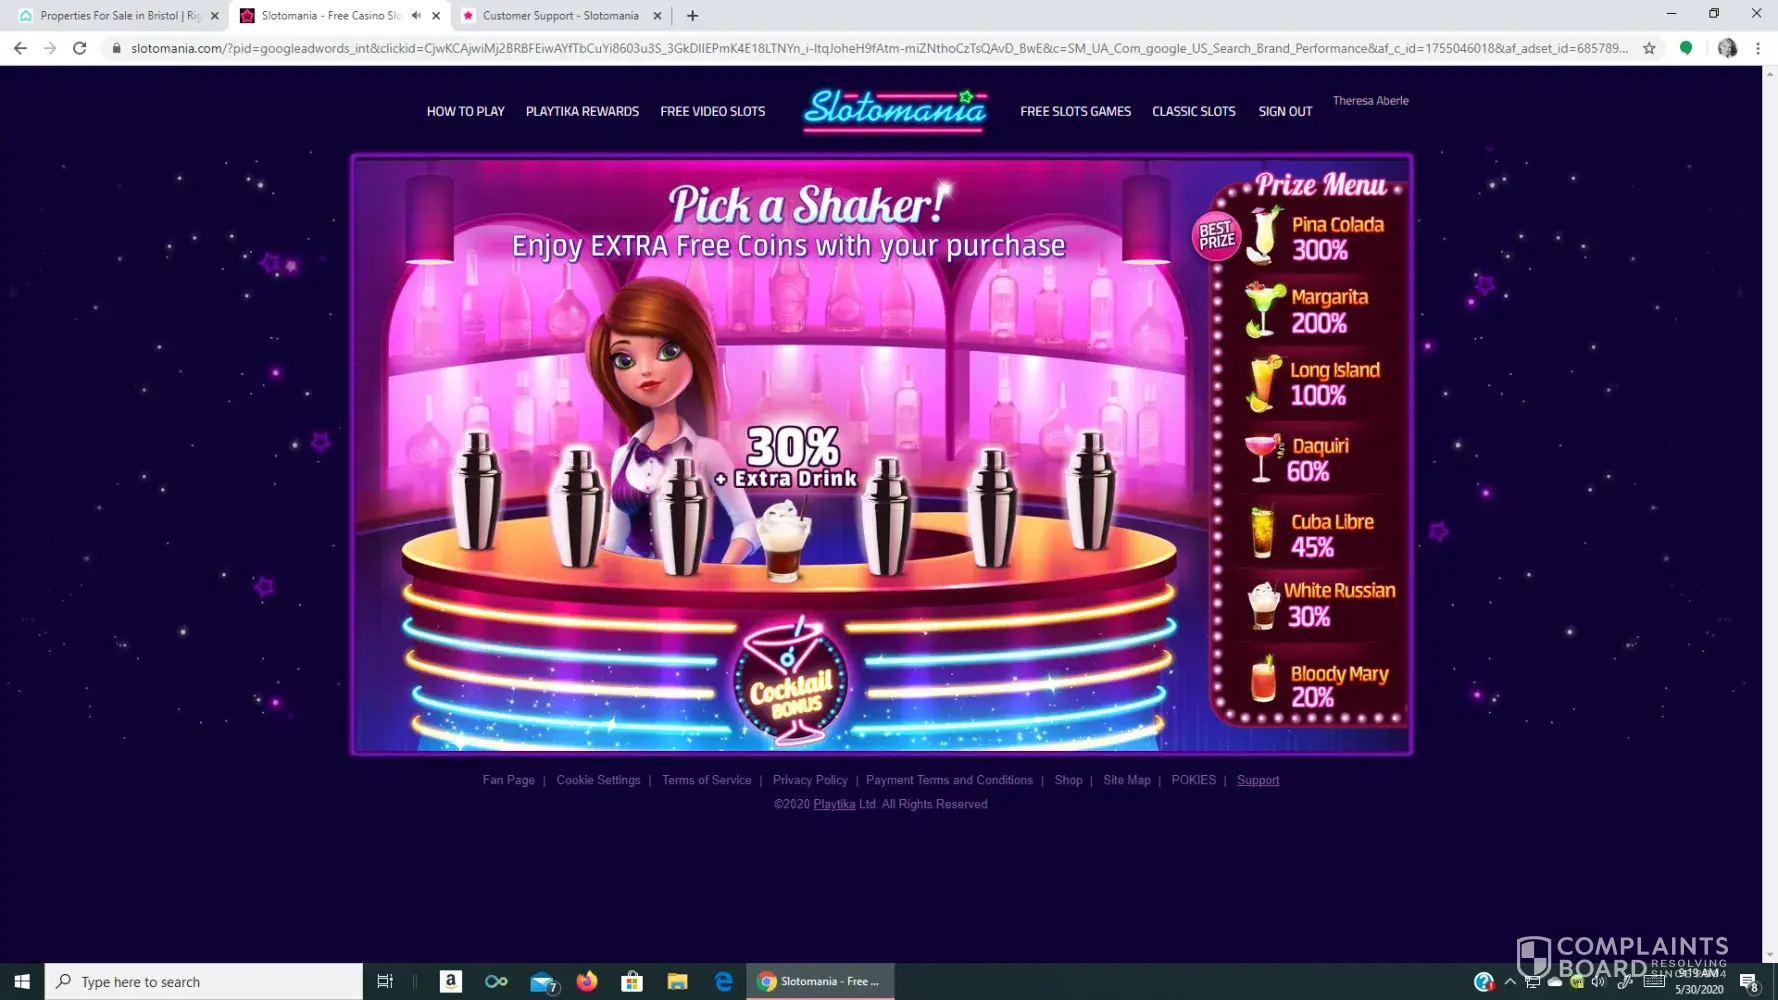The image size is (1778, 1000).
Task: Switch to Customer Support - Slotomania tab
Action: (561, 16)
